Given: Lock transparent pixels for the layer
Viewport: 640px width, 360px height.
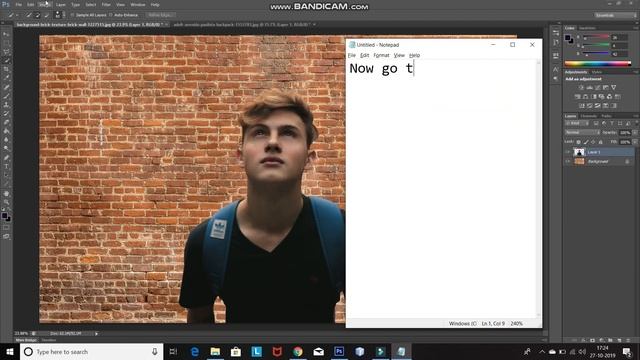Looking at the screenshot, I should tap(578, 142).
